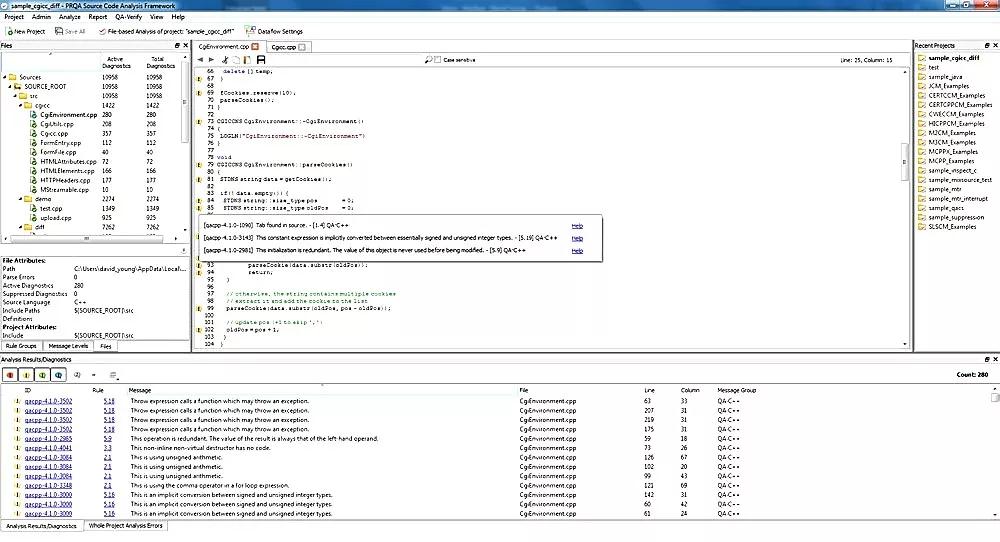Viewport: 1000px width, 542px height.
Task: Run File-based Analysis of project sample_cgicc_diff
Action: tap(166, 31)
